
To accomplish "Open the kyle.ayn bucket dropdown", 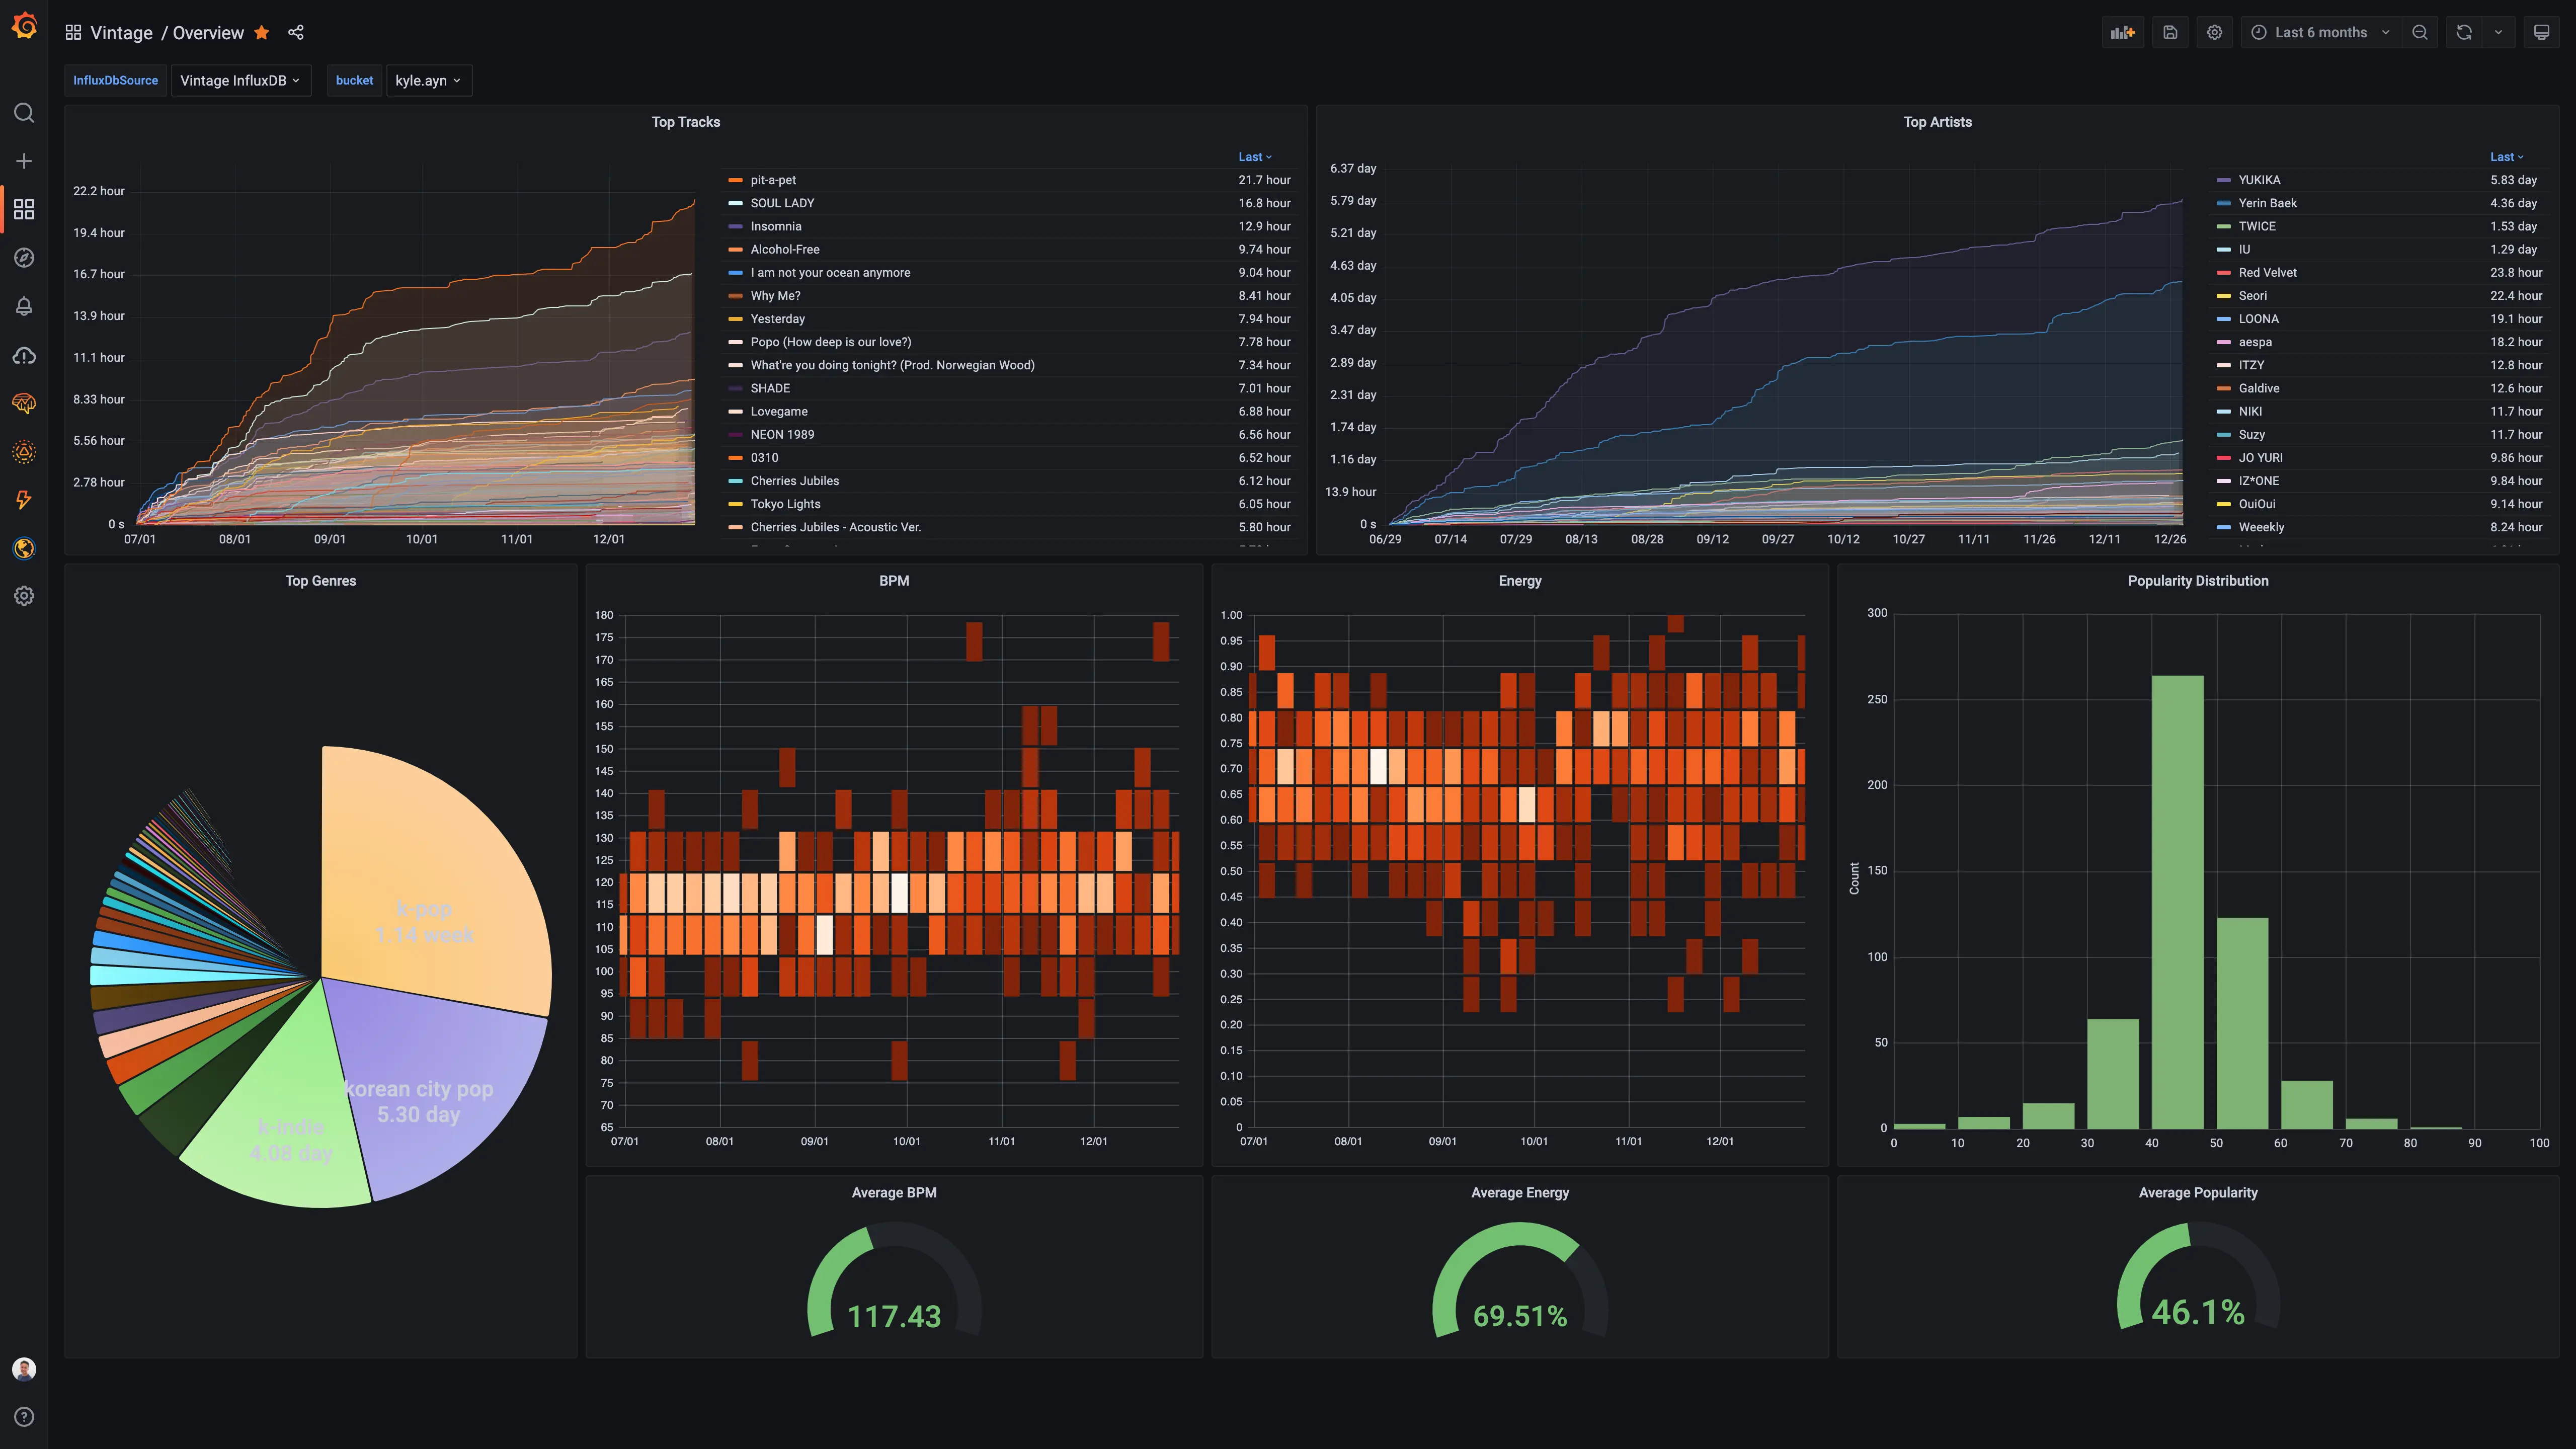I will (x=428, y=80).
